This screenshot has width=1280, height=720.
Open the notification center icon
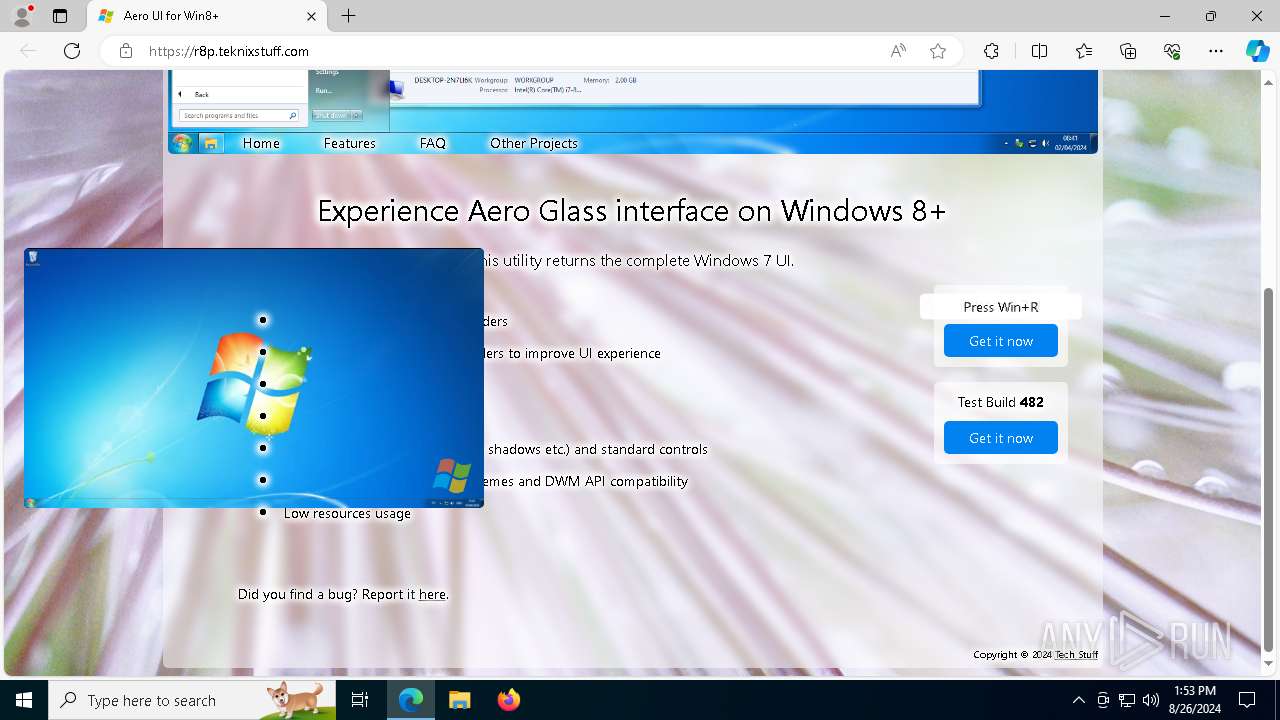1247,700
